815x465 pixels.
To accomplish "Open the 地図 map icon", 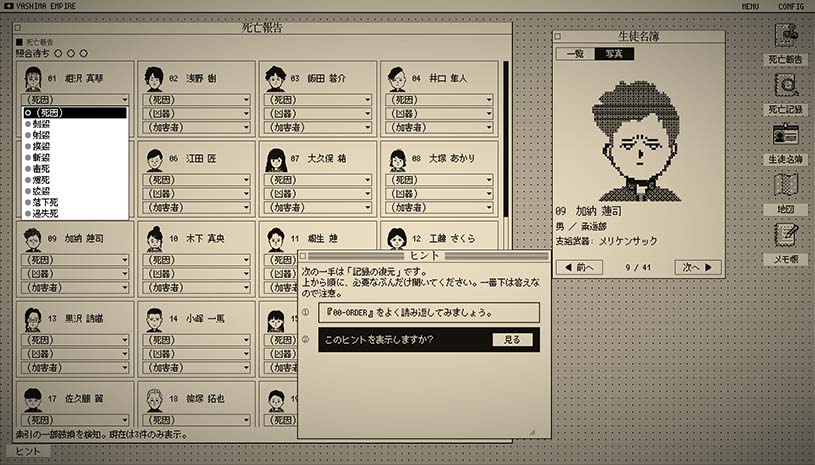I will click(785, 185).
